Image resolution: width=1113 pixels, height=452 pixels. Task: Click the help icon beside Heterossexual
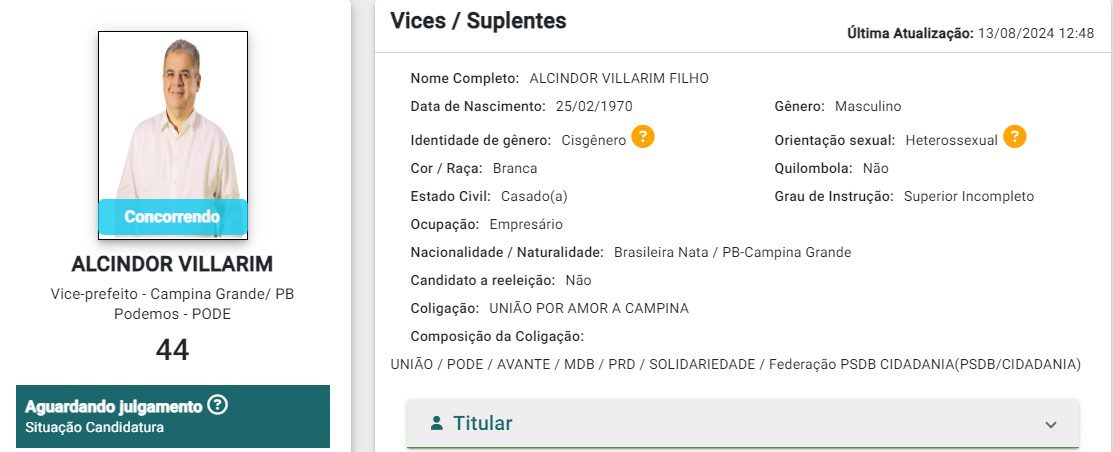1015,137
